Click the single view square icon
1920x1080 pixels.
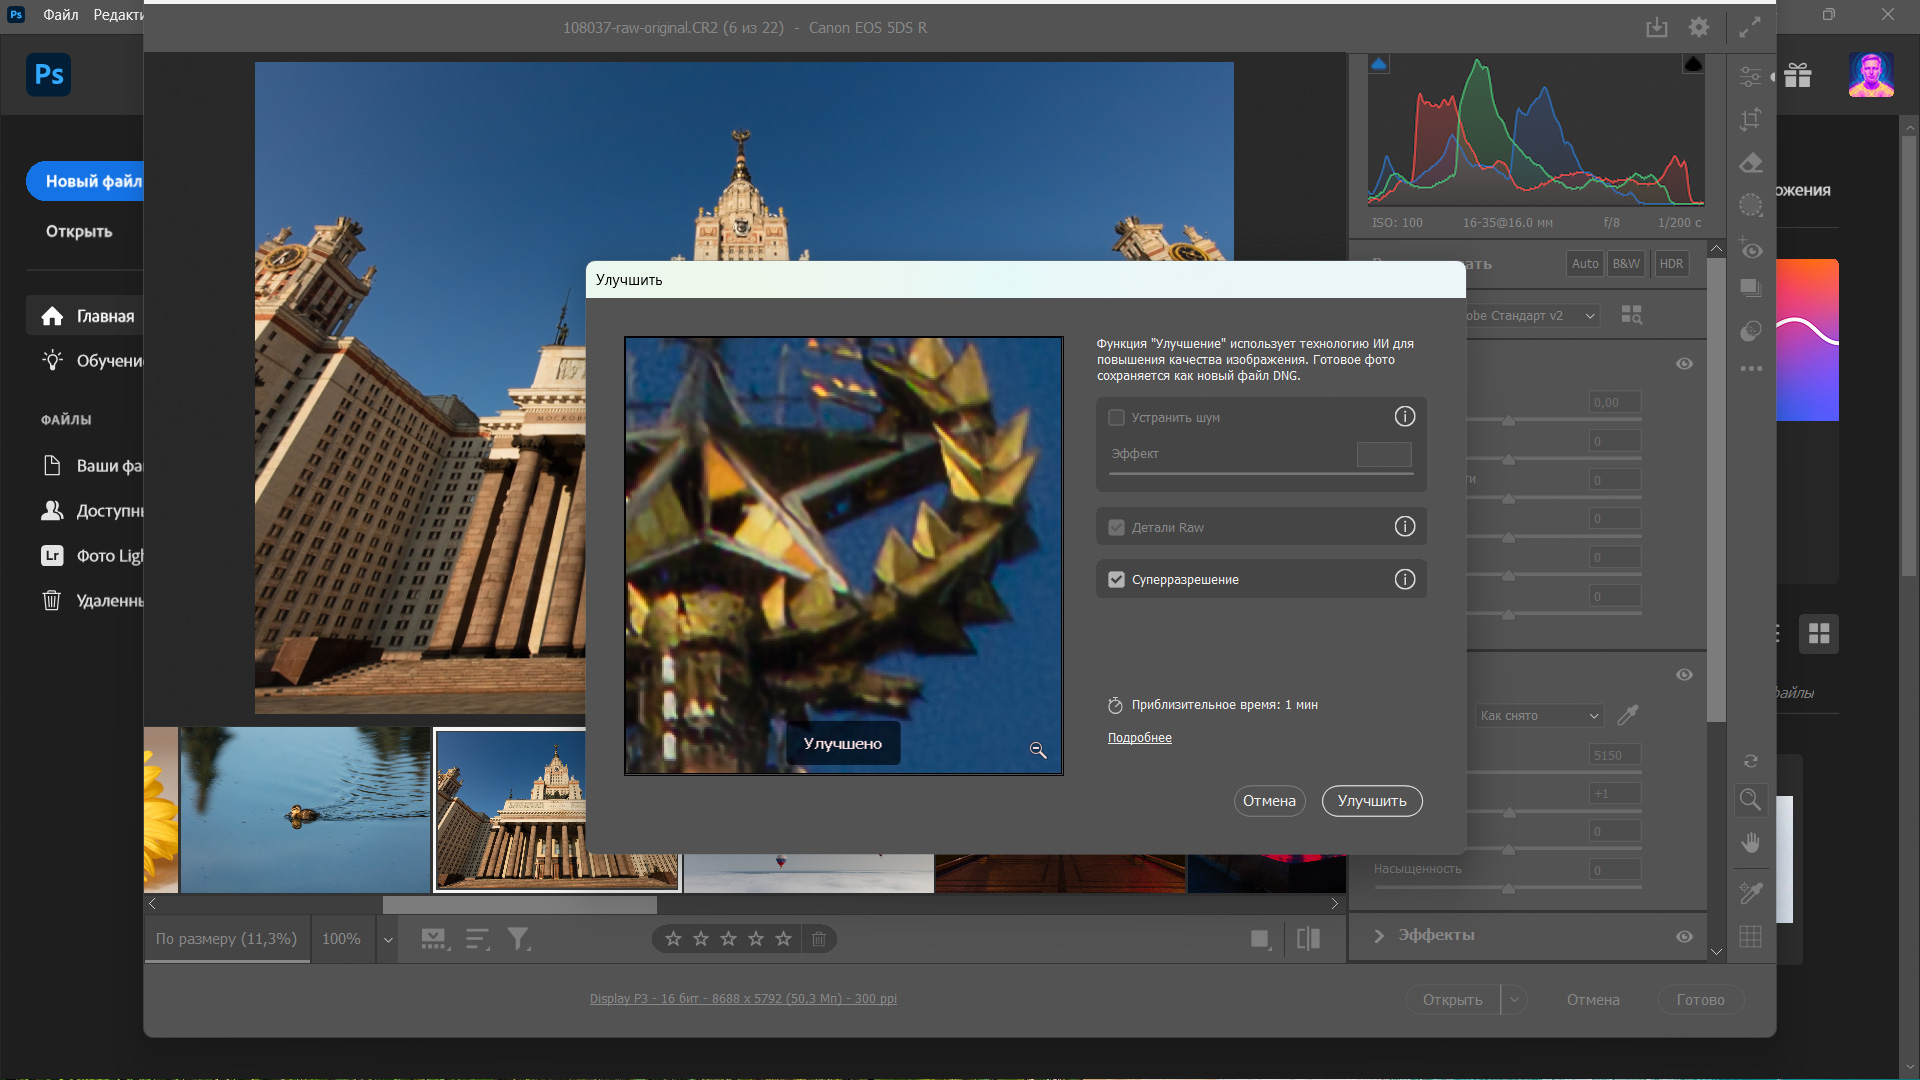click(1260, 939)
